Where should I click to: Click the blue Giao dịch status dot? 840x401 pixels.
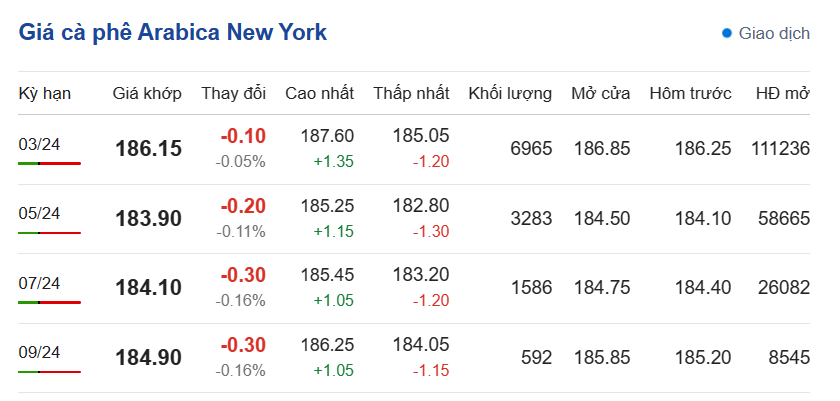[x=727, y=33]
